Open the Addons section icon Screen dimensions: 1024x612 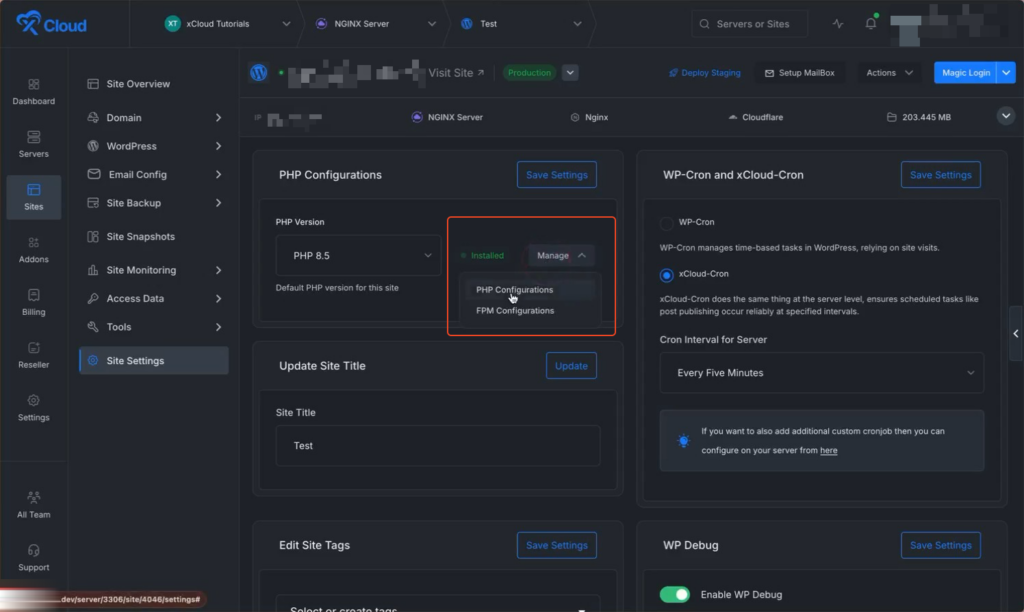33,249
